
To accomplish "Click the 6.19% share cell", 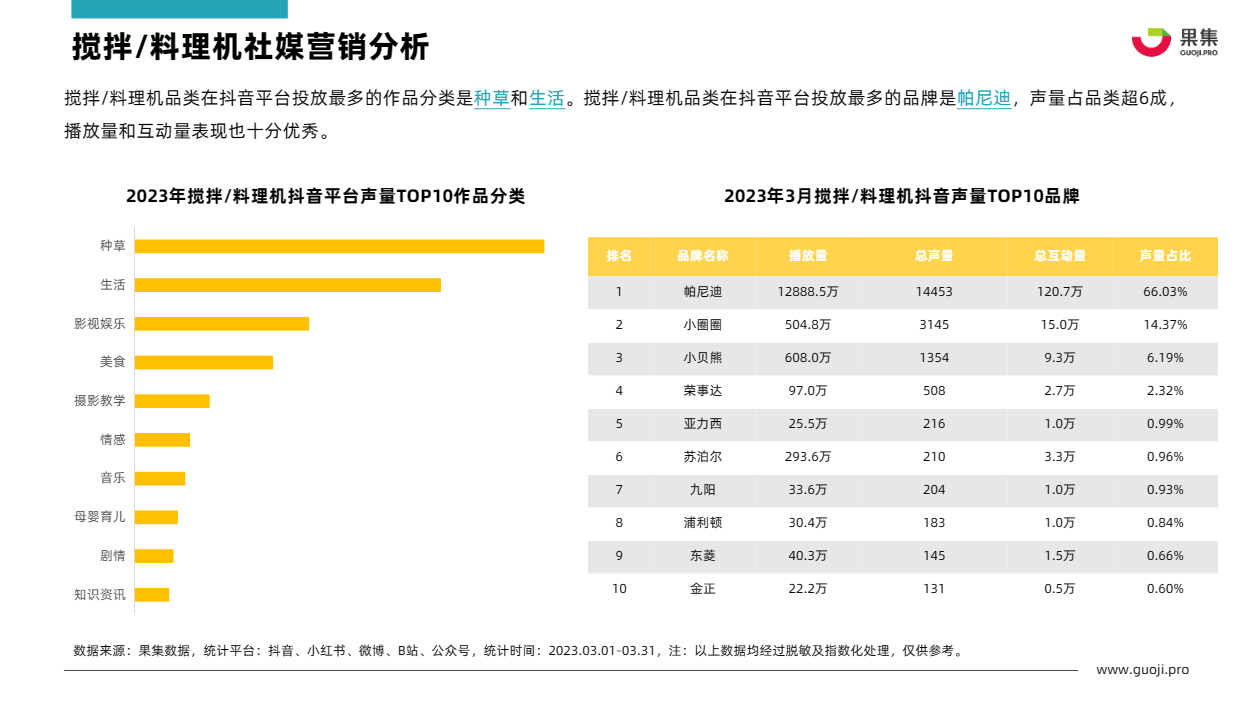I will [x=1165, y=358].
